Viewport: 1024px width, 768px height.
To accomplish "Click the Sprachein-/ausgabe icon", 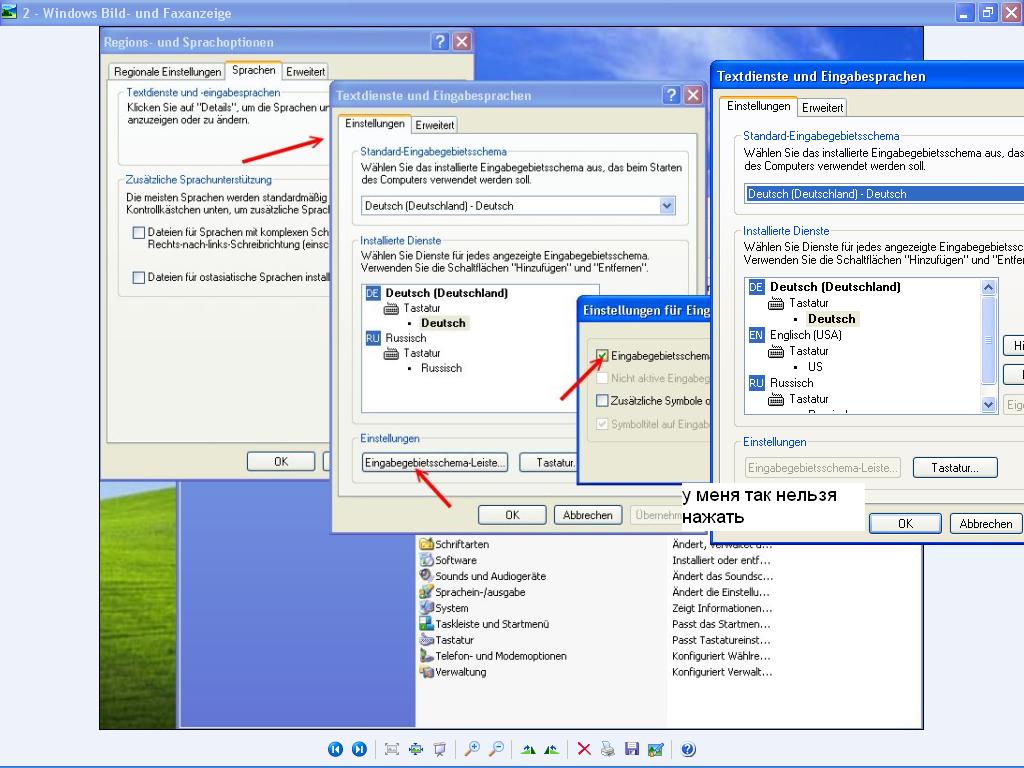I will 426,592.
